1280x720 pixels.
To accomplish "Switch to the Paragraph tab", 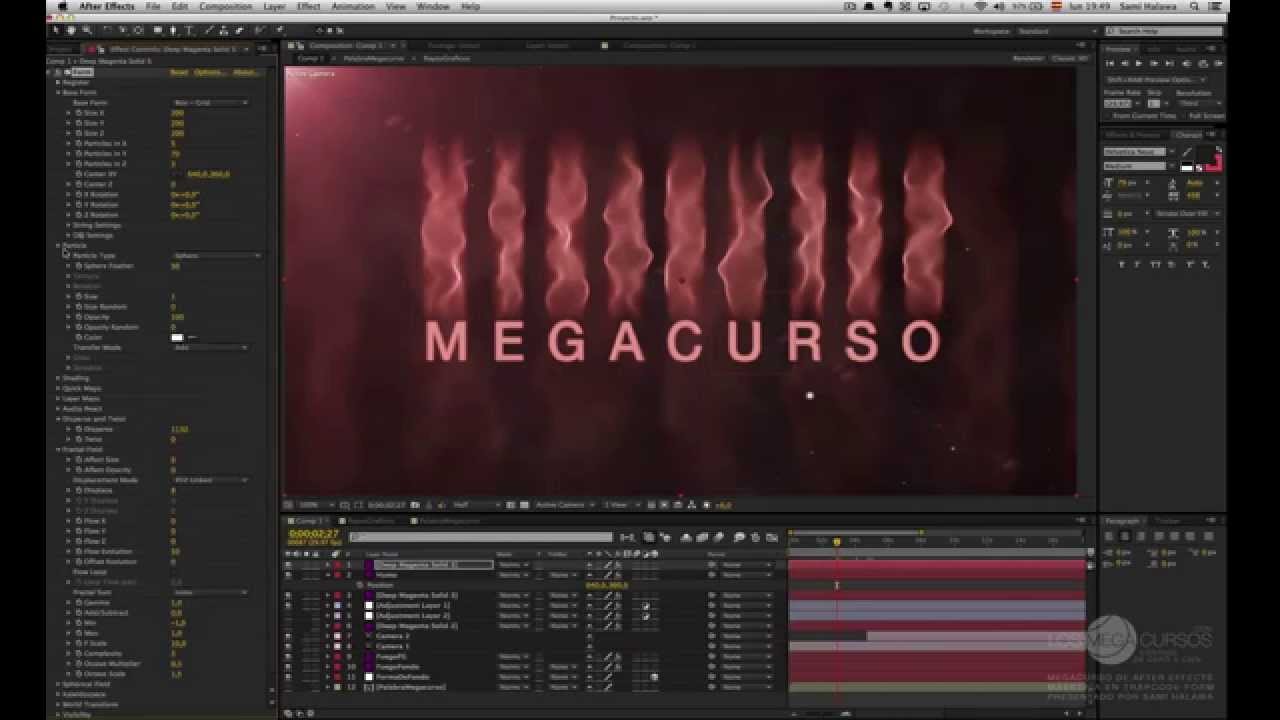I will pos(1123,521).
